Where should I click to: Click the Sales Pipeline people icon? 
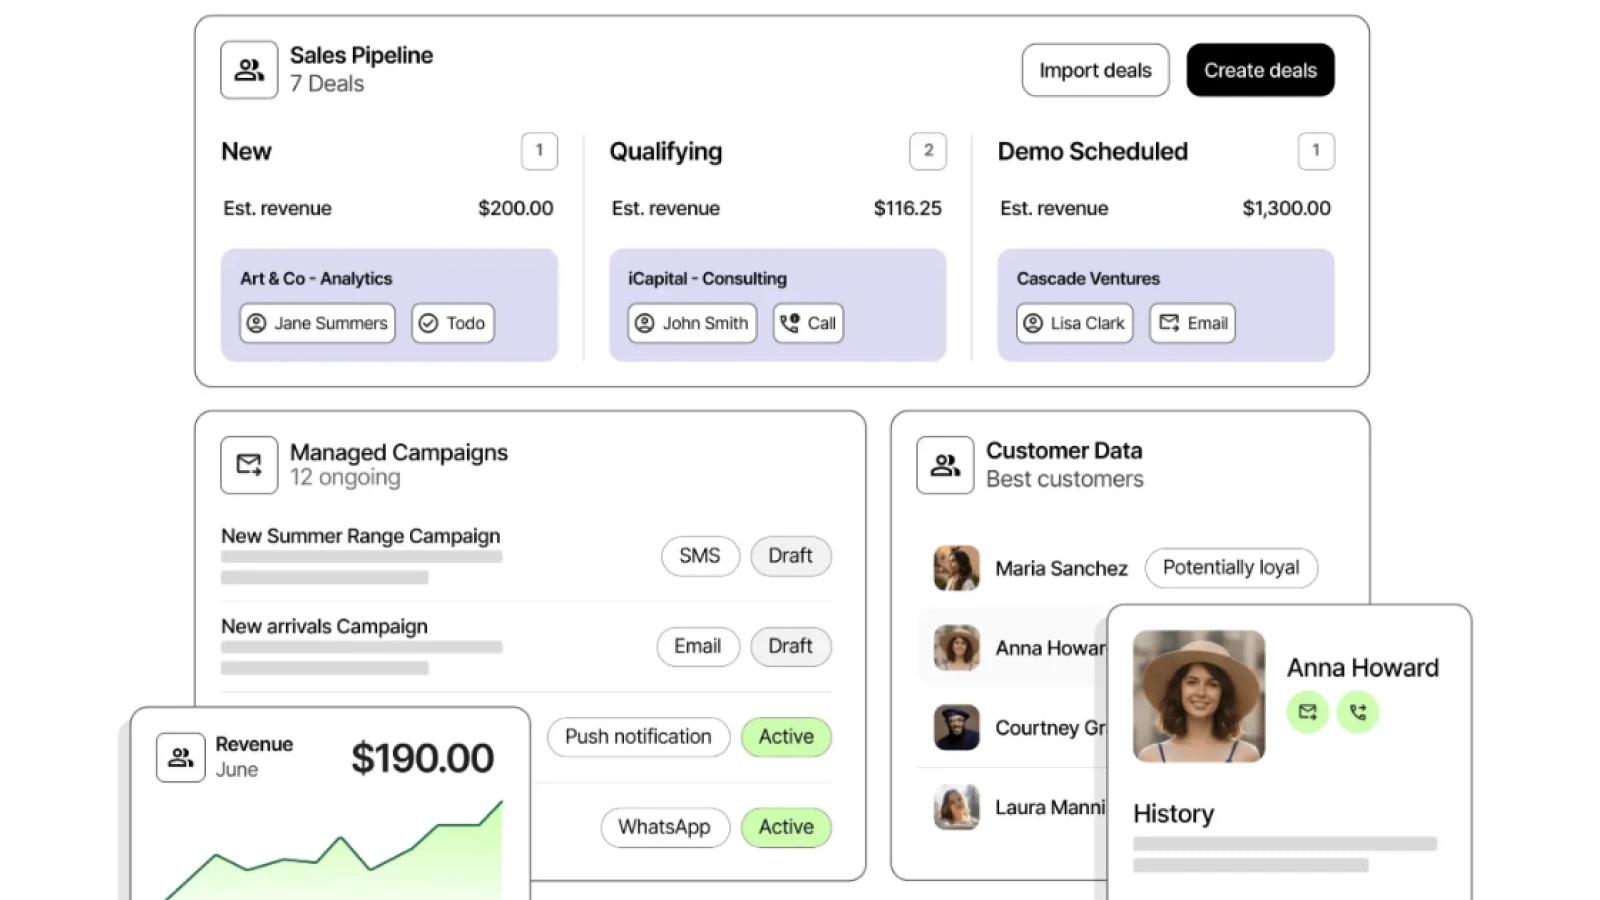pyautogui.click(x=249, y=70)
